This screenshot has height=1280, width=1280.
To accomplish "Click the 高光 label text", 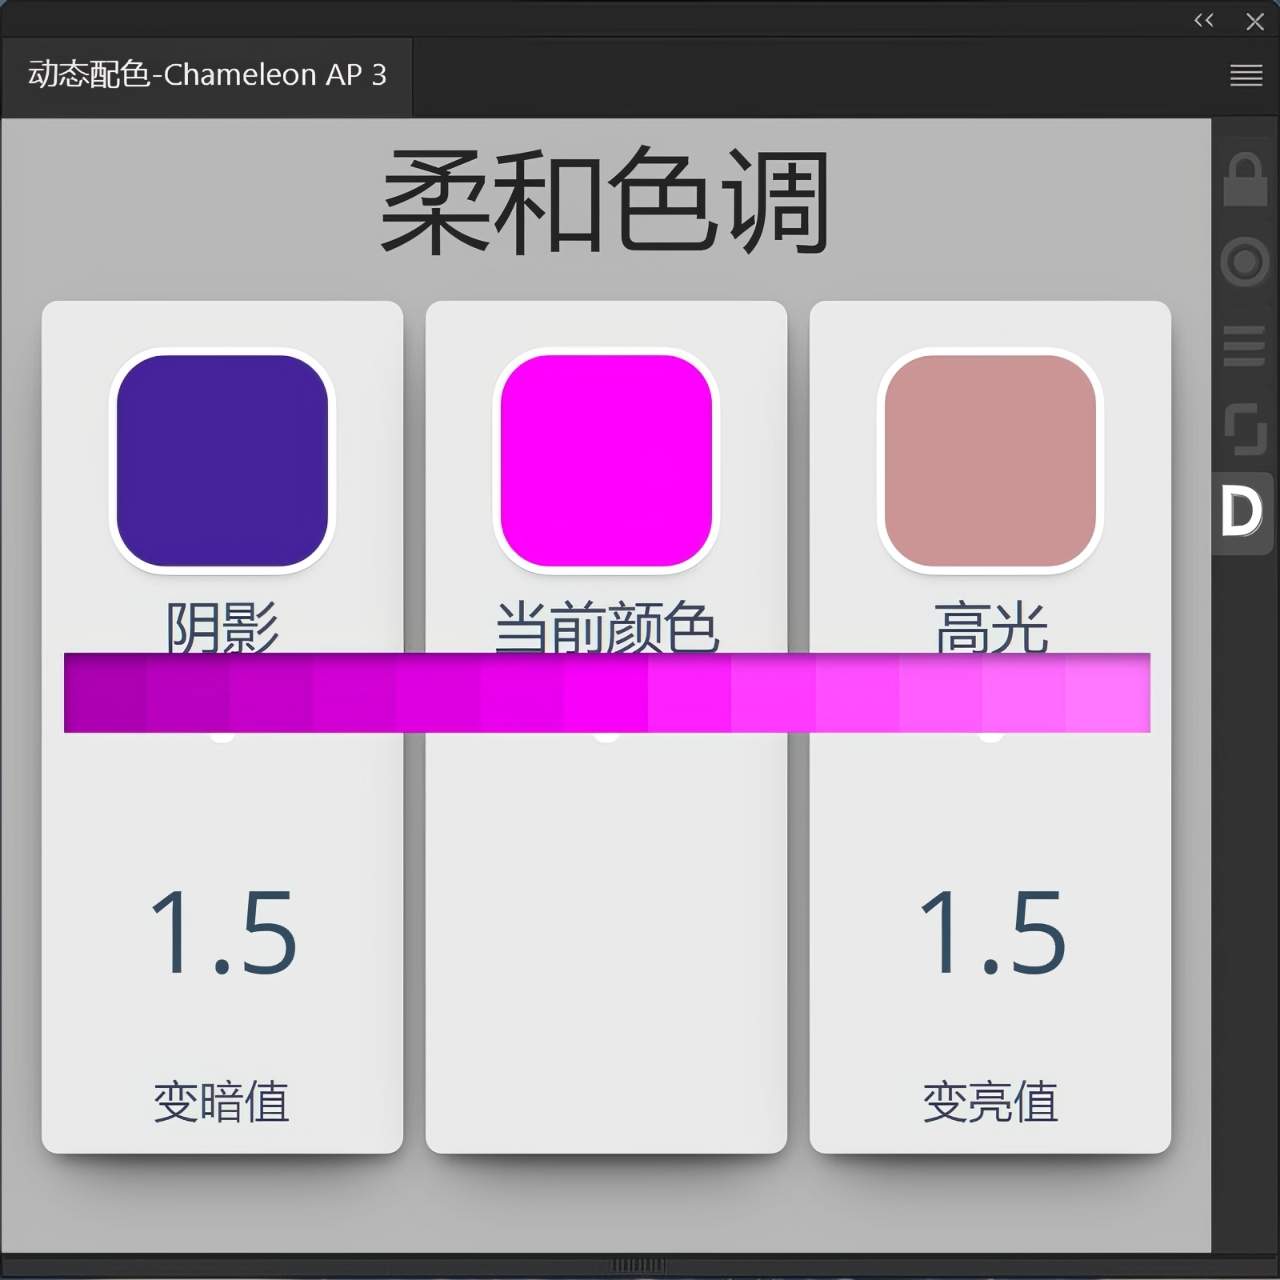I will 990,627.
